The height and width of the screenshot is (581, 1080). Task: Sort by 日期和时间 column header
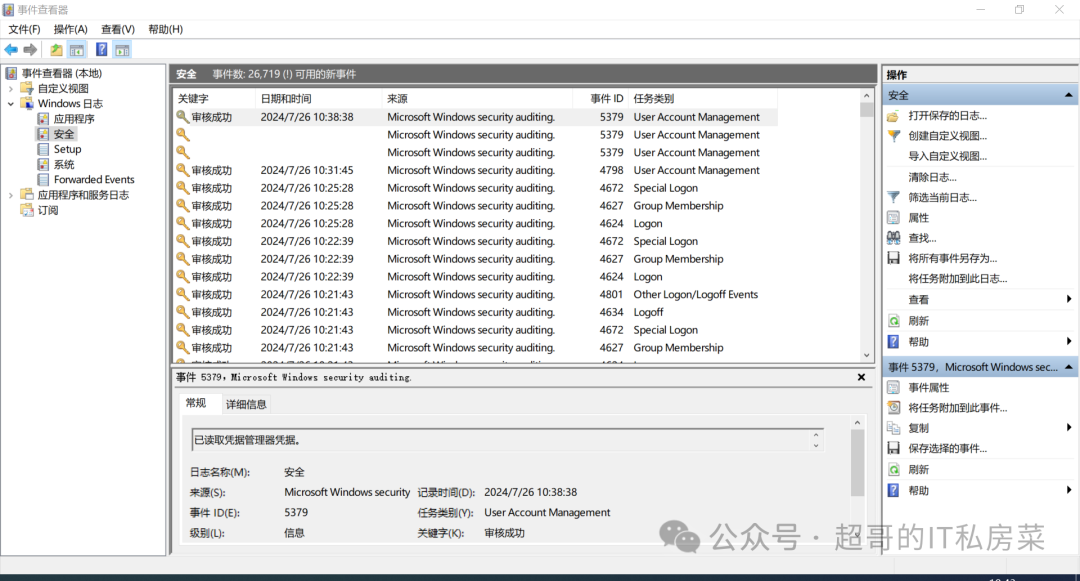pyautogui.click(x=318, y=98)
